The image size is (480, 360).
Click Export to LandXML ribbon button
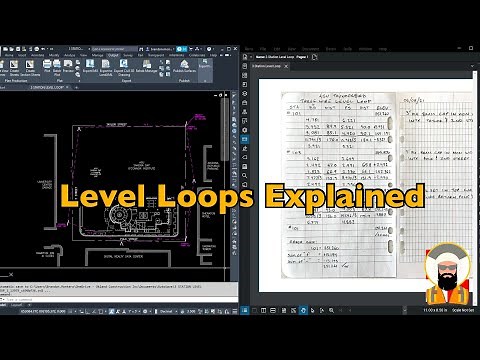tap(106, 67)
